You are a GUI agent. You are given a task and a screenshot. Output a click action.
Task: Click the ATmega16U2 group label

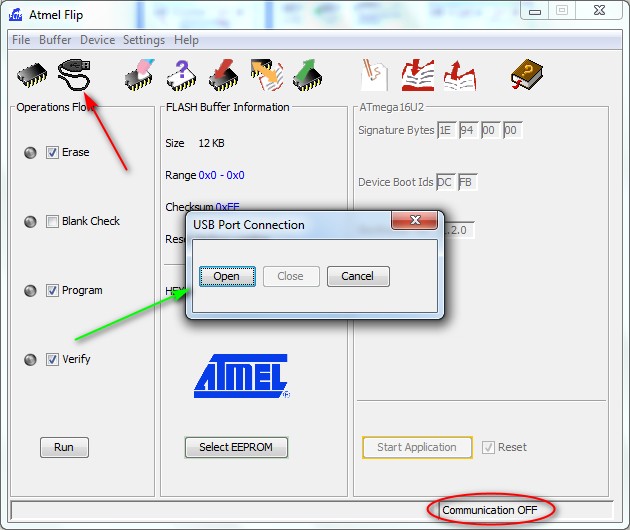[x=391, y=107]
